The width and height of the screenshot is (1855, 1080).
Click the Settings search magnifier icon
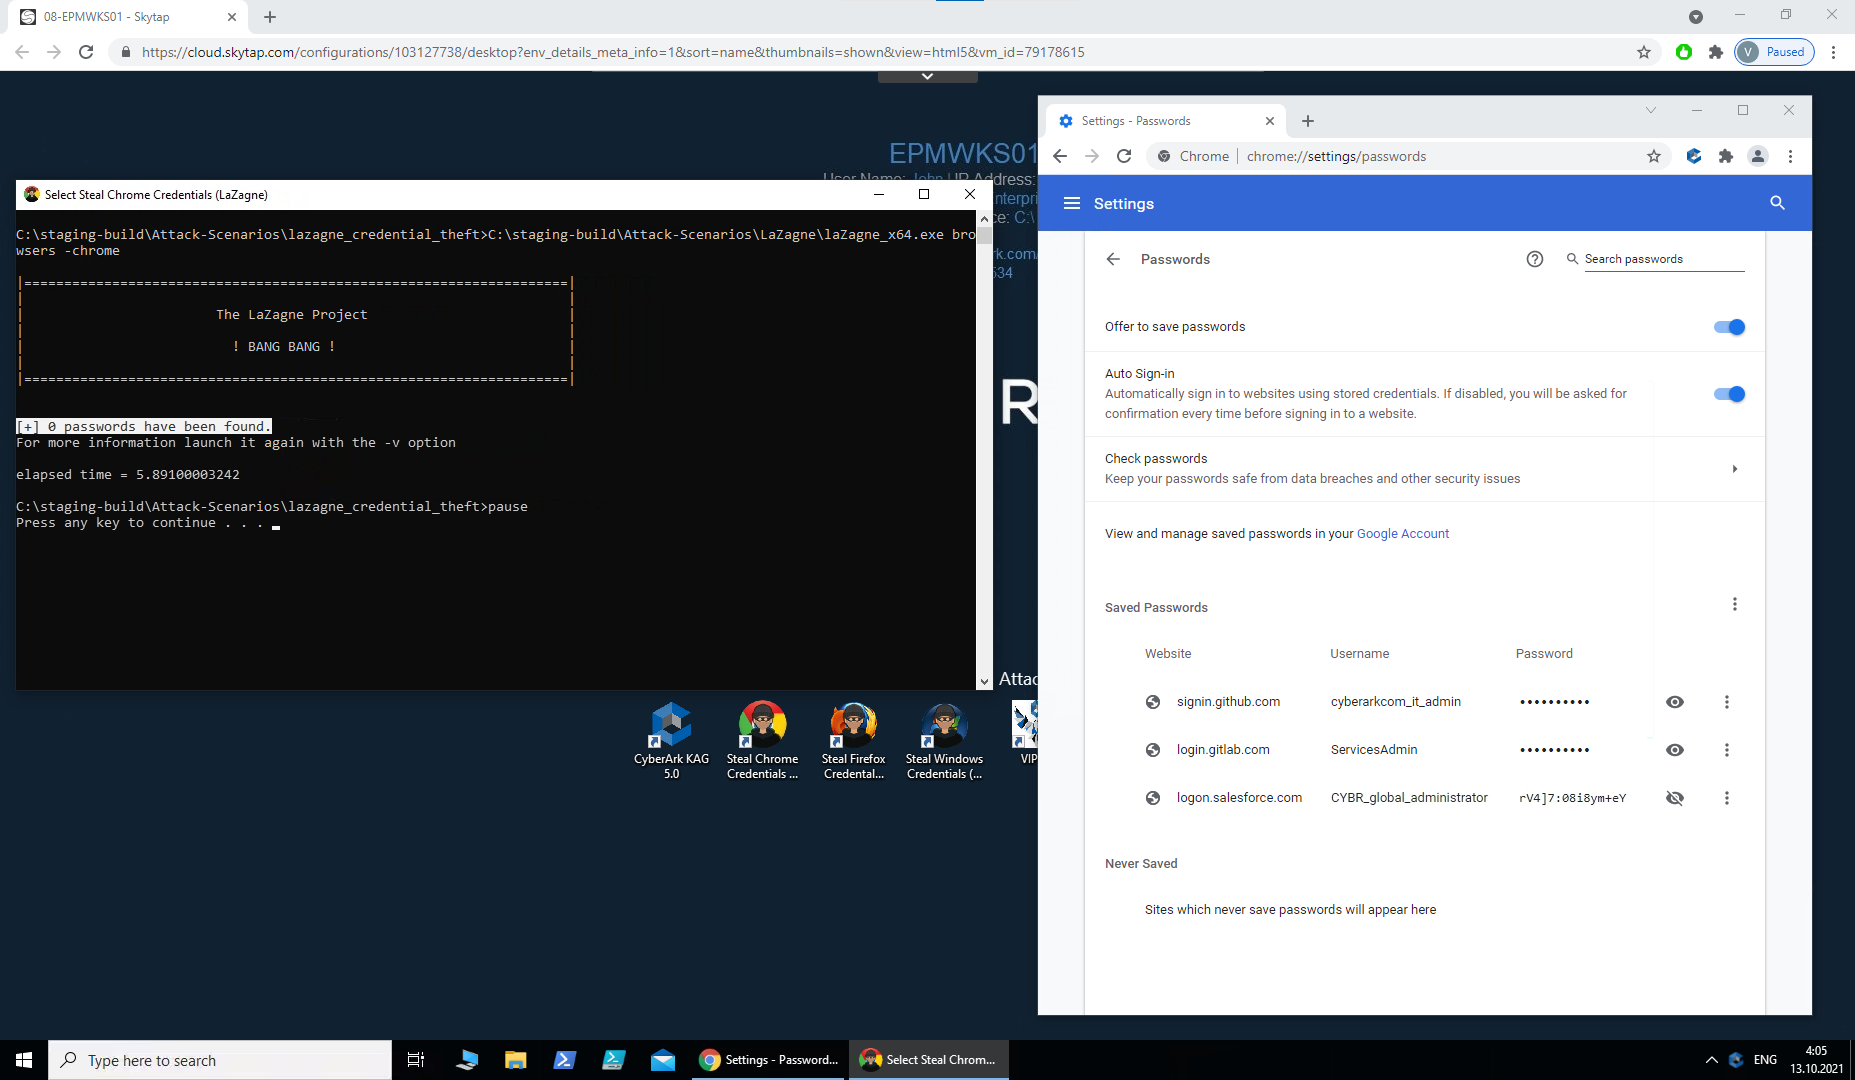tap(1777, 203)
